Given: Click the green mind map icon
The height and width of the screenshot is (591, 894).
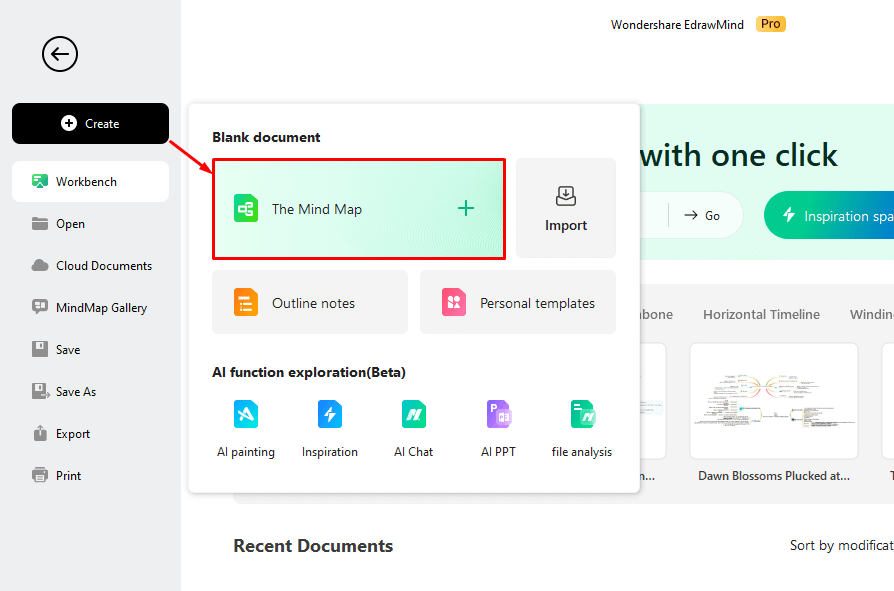Looking at the screenshot, I should [246, 209].
